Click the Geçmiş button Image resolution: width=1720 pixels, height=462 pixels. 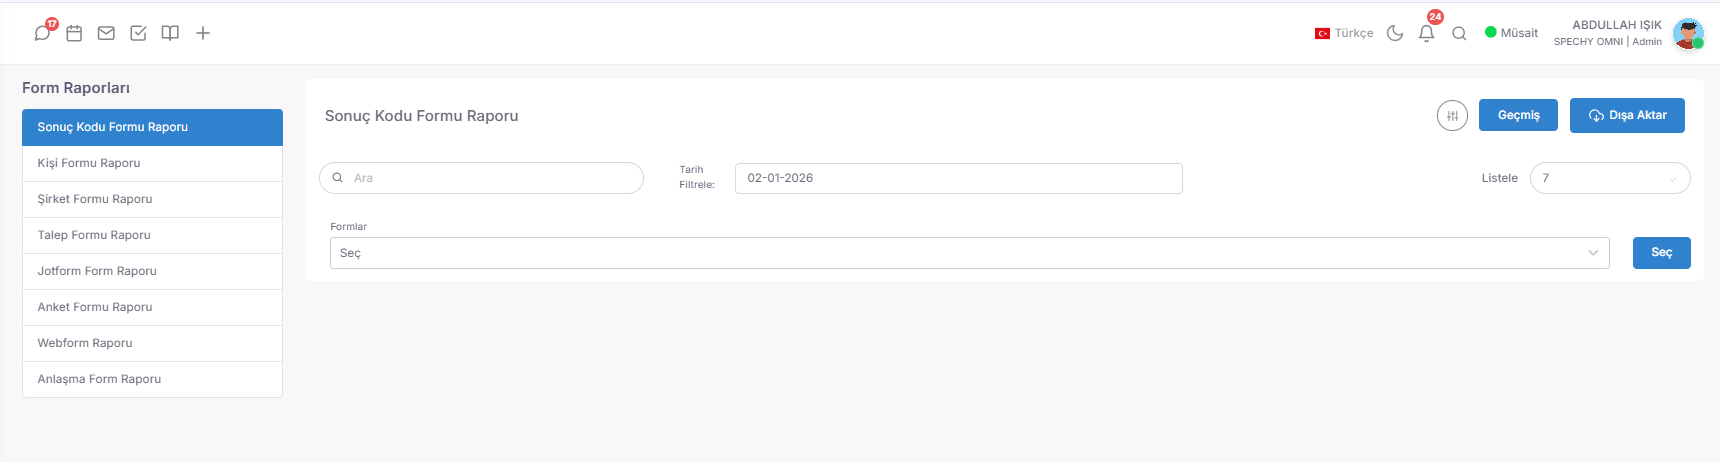point(1518,115)
